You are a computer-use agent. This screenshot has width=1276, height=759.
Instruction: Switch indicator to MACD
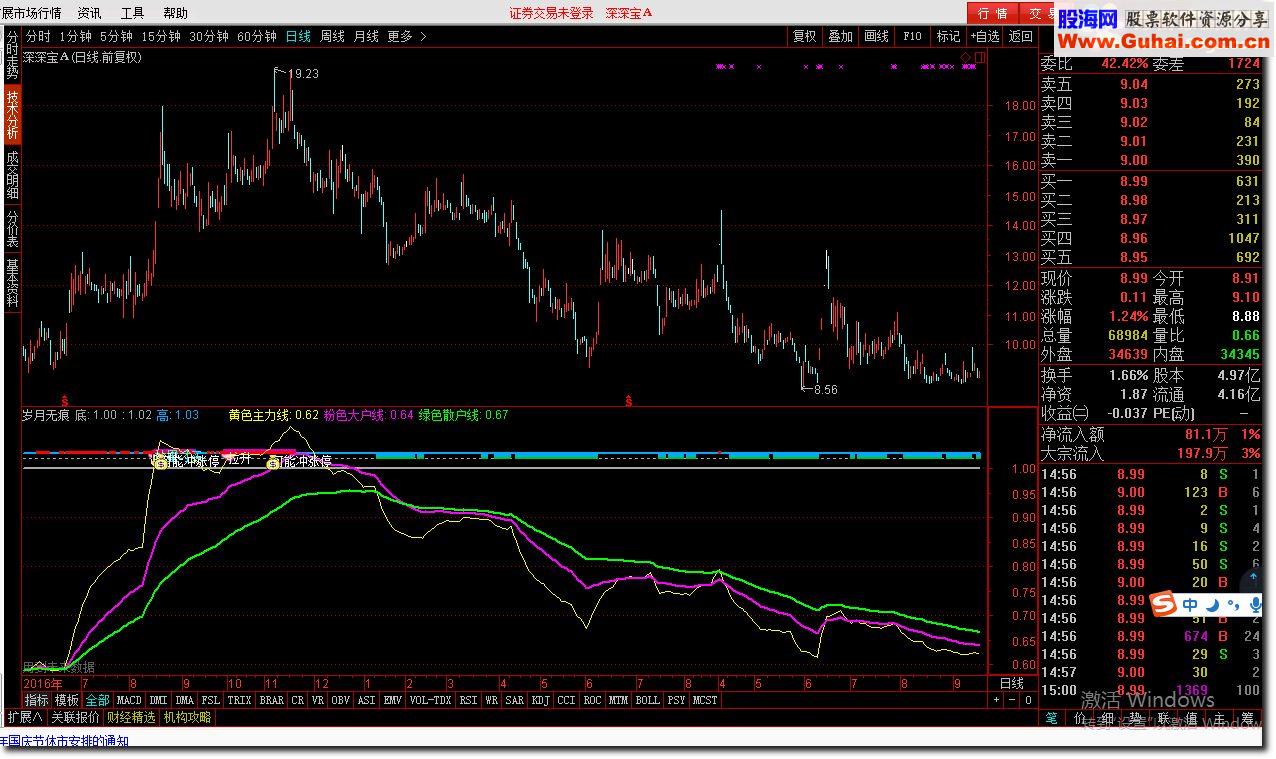tap(129, 700)
